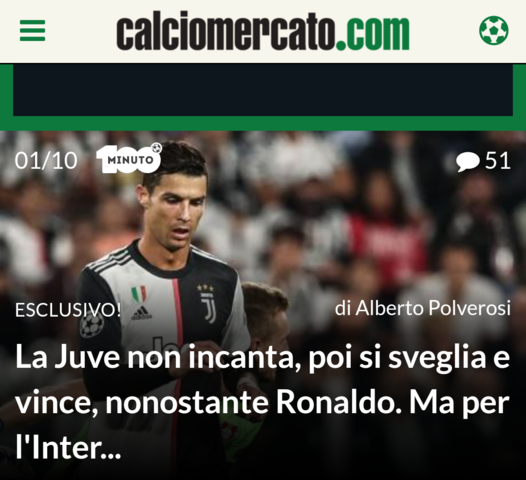Open the 100 Minuto badge
Viewport: 526px width, 480px height.
click(x=129, y=158)
